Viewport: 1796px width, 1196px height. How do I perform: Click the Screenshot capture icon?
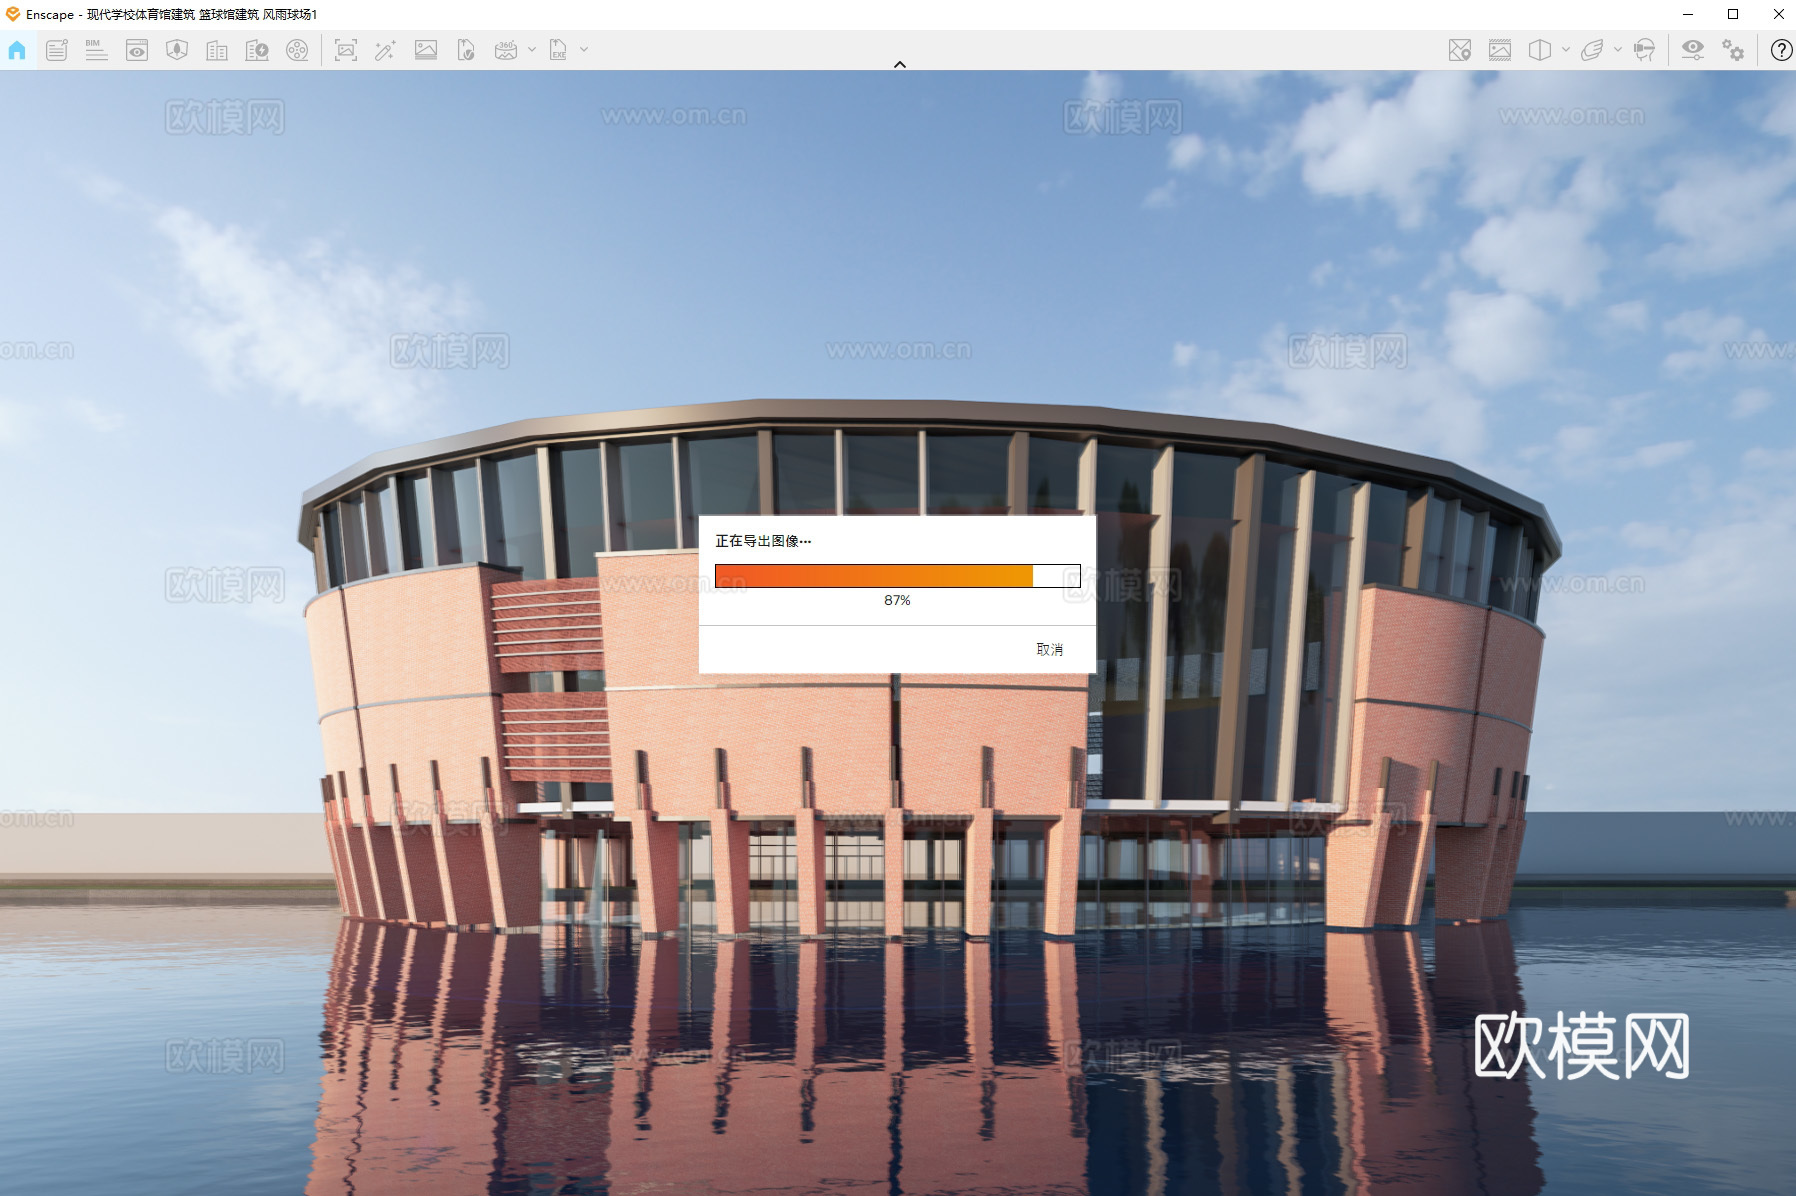point(346,50)
